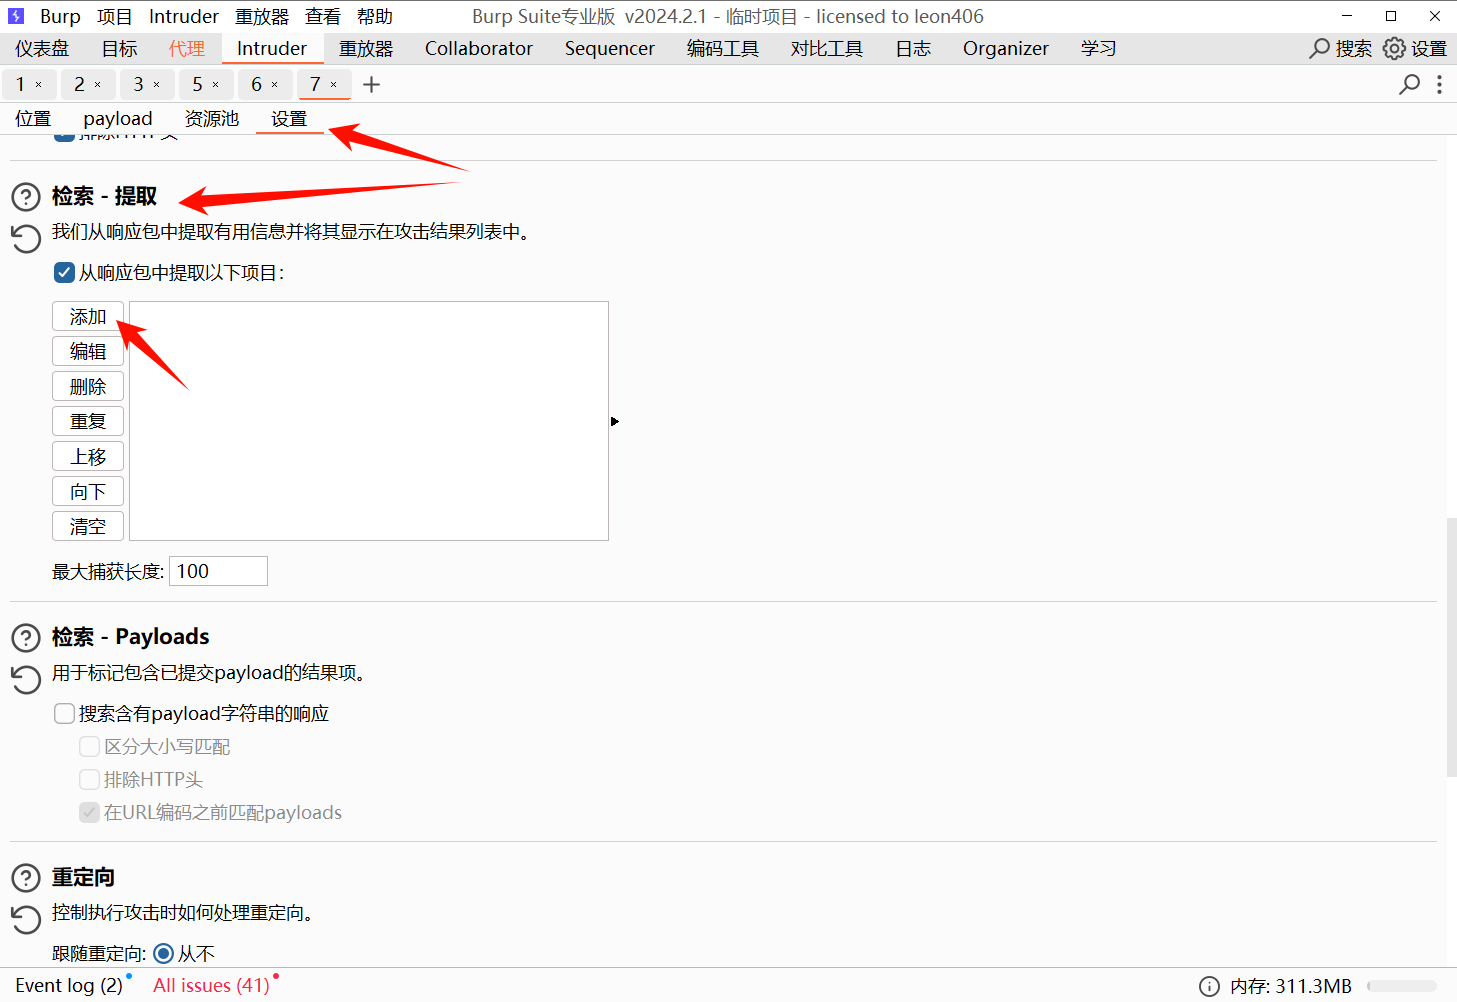
Task: Open the settings gear icon at top right
Action: tap(1394, 48)
